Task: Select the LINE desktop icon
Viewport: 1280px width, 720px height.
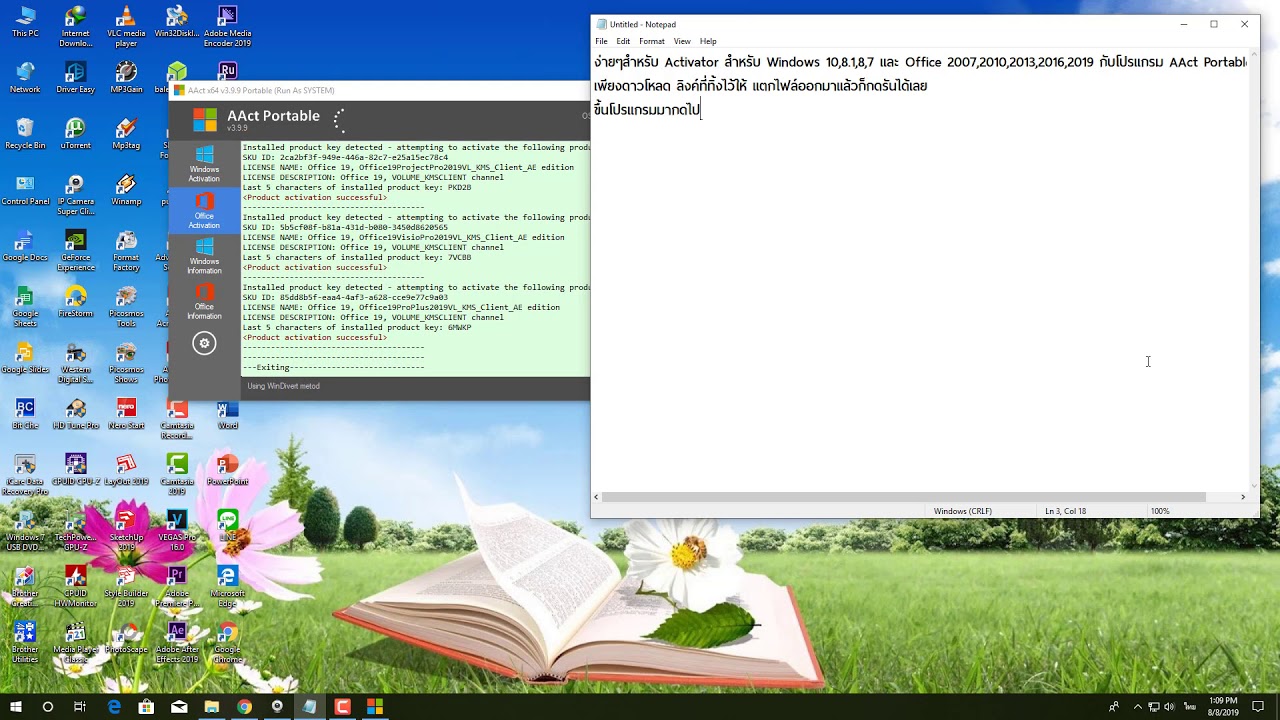Action: (x=227, y=526)
